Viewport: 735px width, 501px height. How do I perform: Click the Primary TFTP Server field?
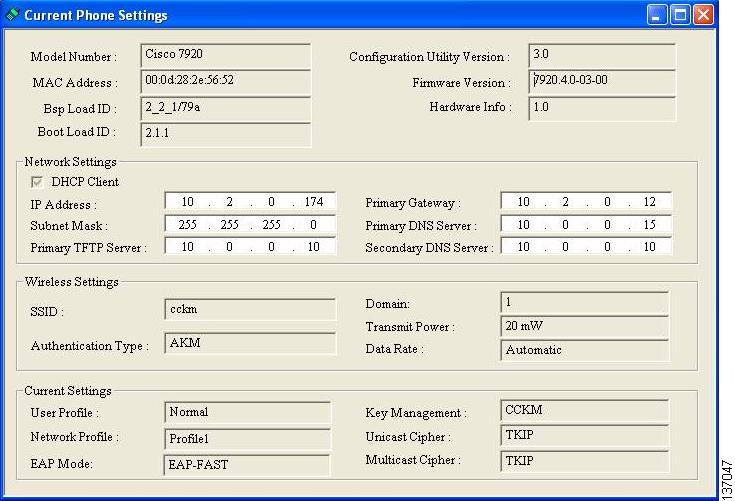[250, 246]
